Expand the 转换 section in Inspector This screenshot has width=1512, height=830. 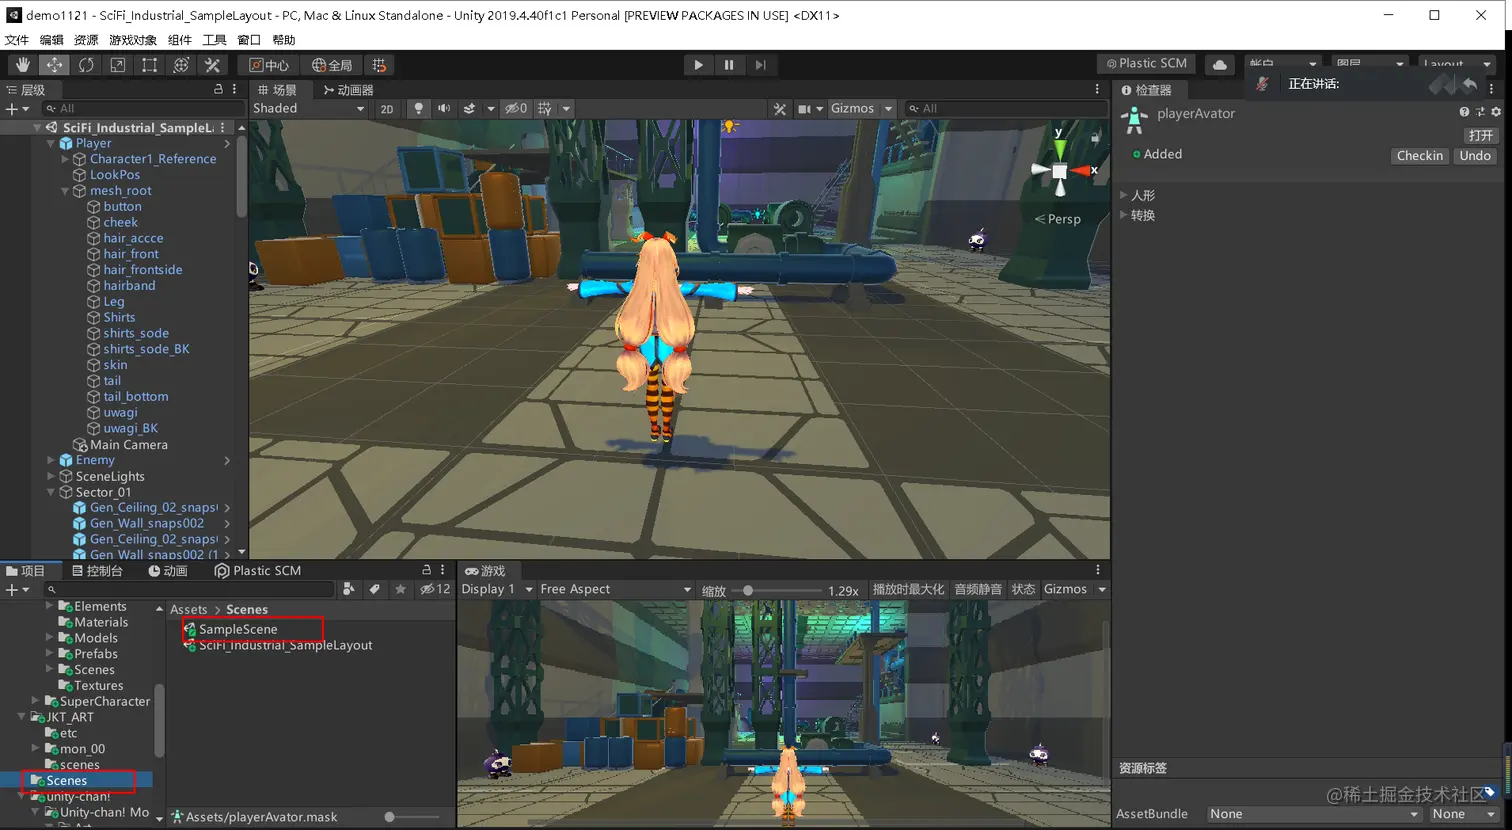(1124, 215)
